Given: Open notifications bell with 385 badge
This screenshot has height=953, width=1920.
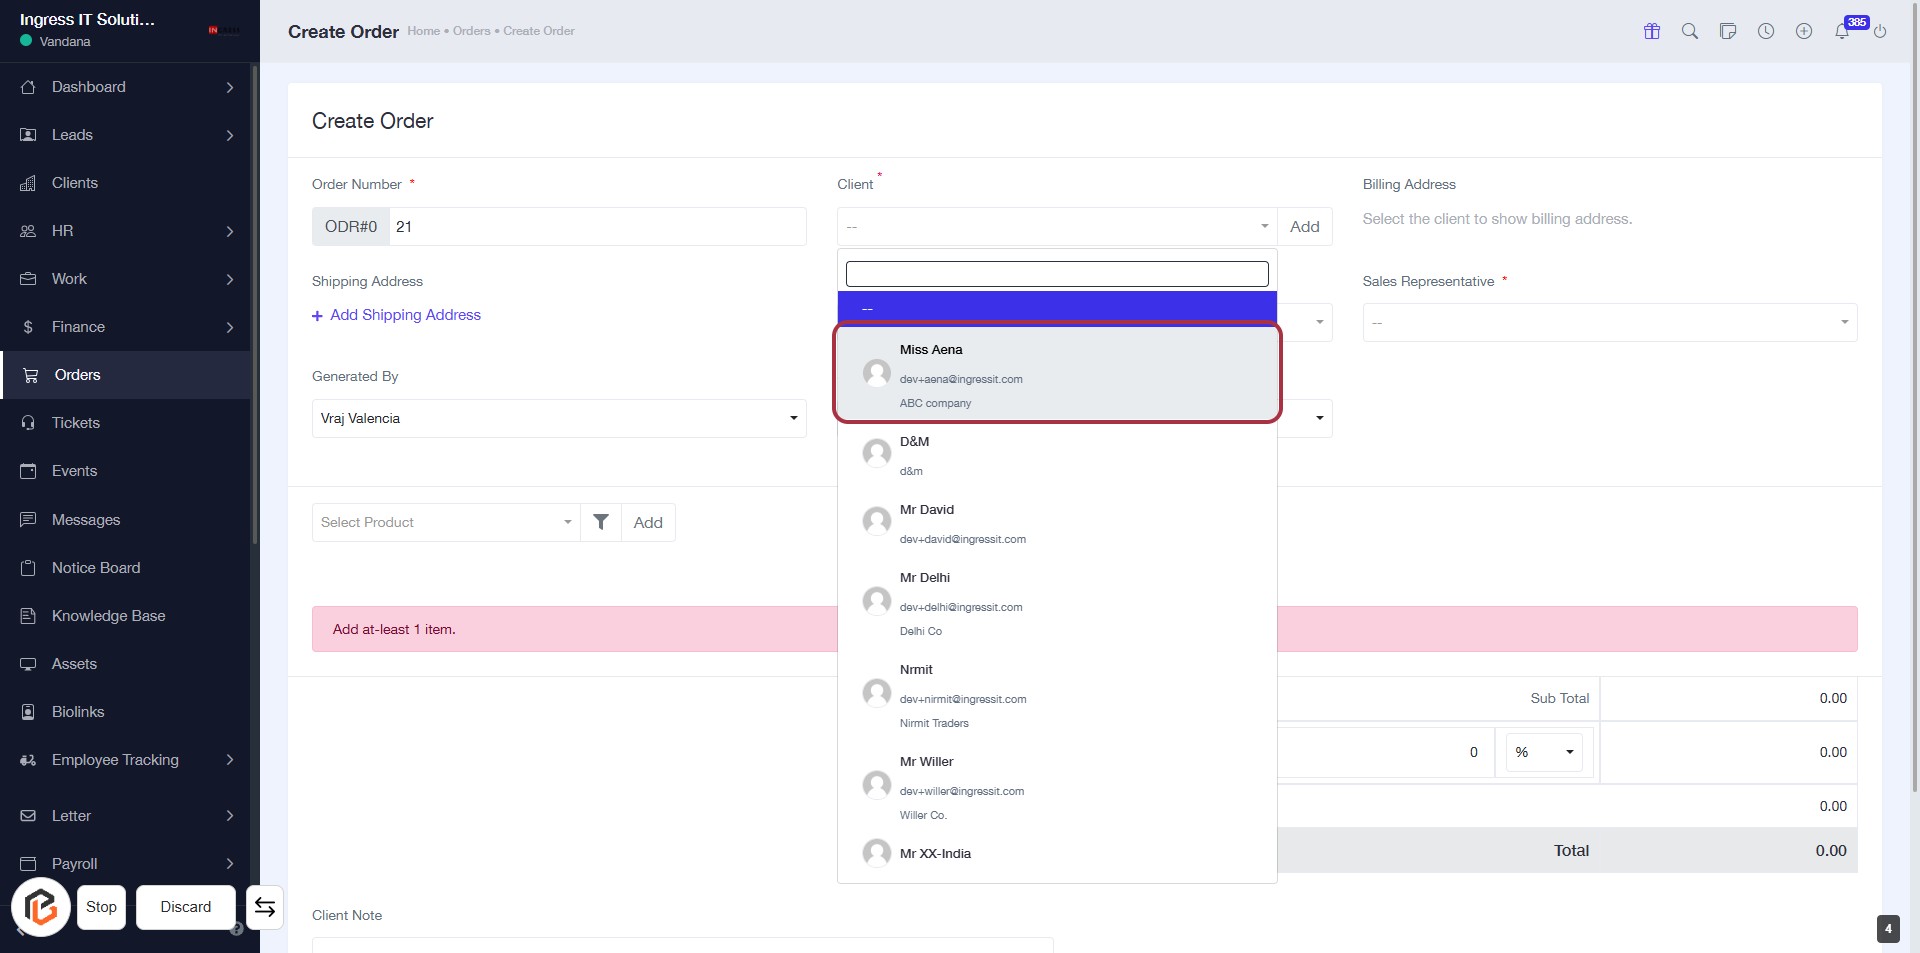Looking at the screenshot, I should pyautogui.click(x=1842, y=31).
